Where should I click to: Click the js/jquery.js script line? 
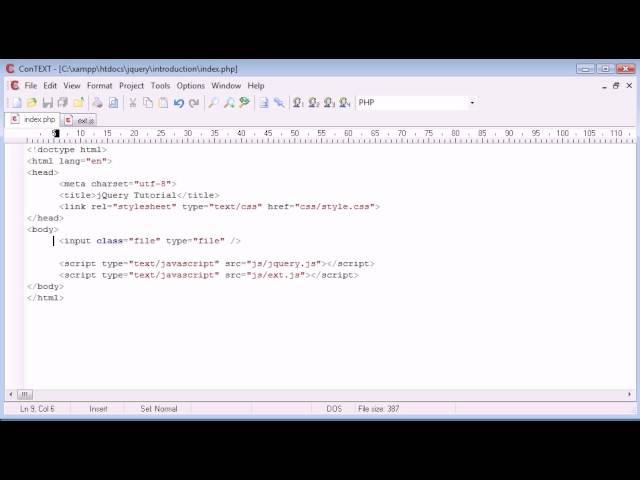[217, 264]
